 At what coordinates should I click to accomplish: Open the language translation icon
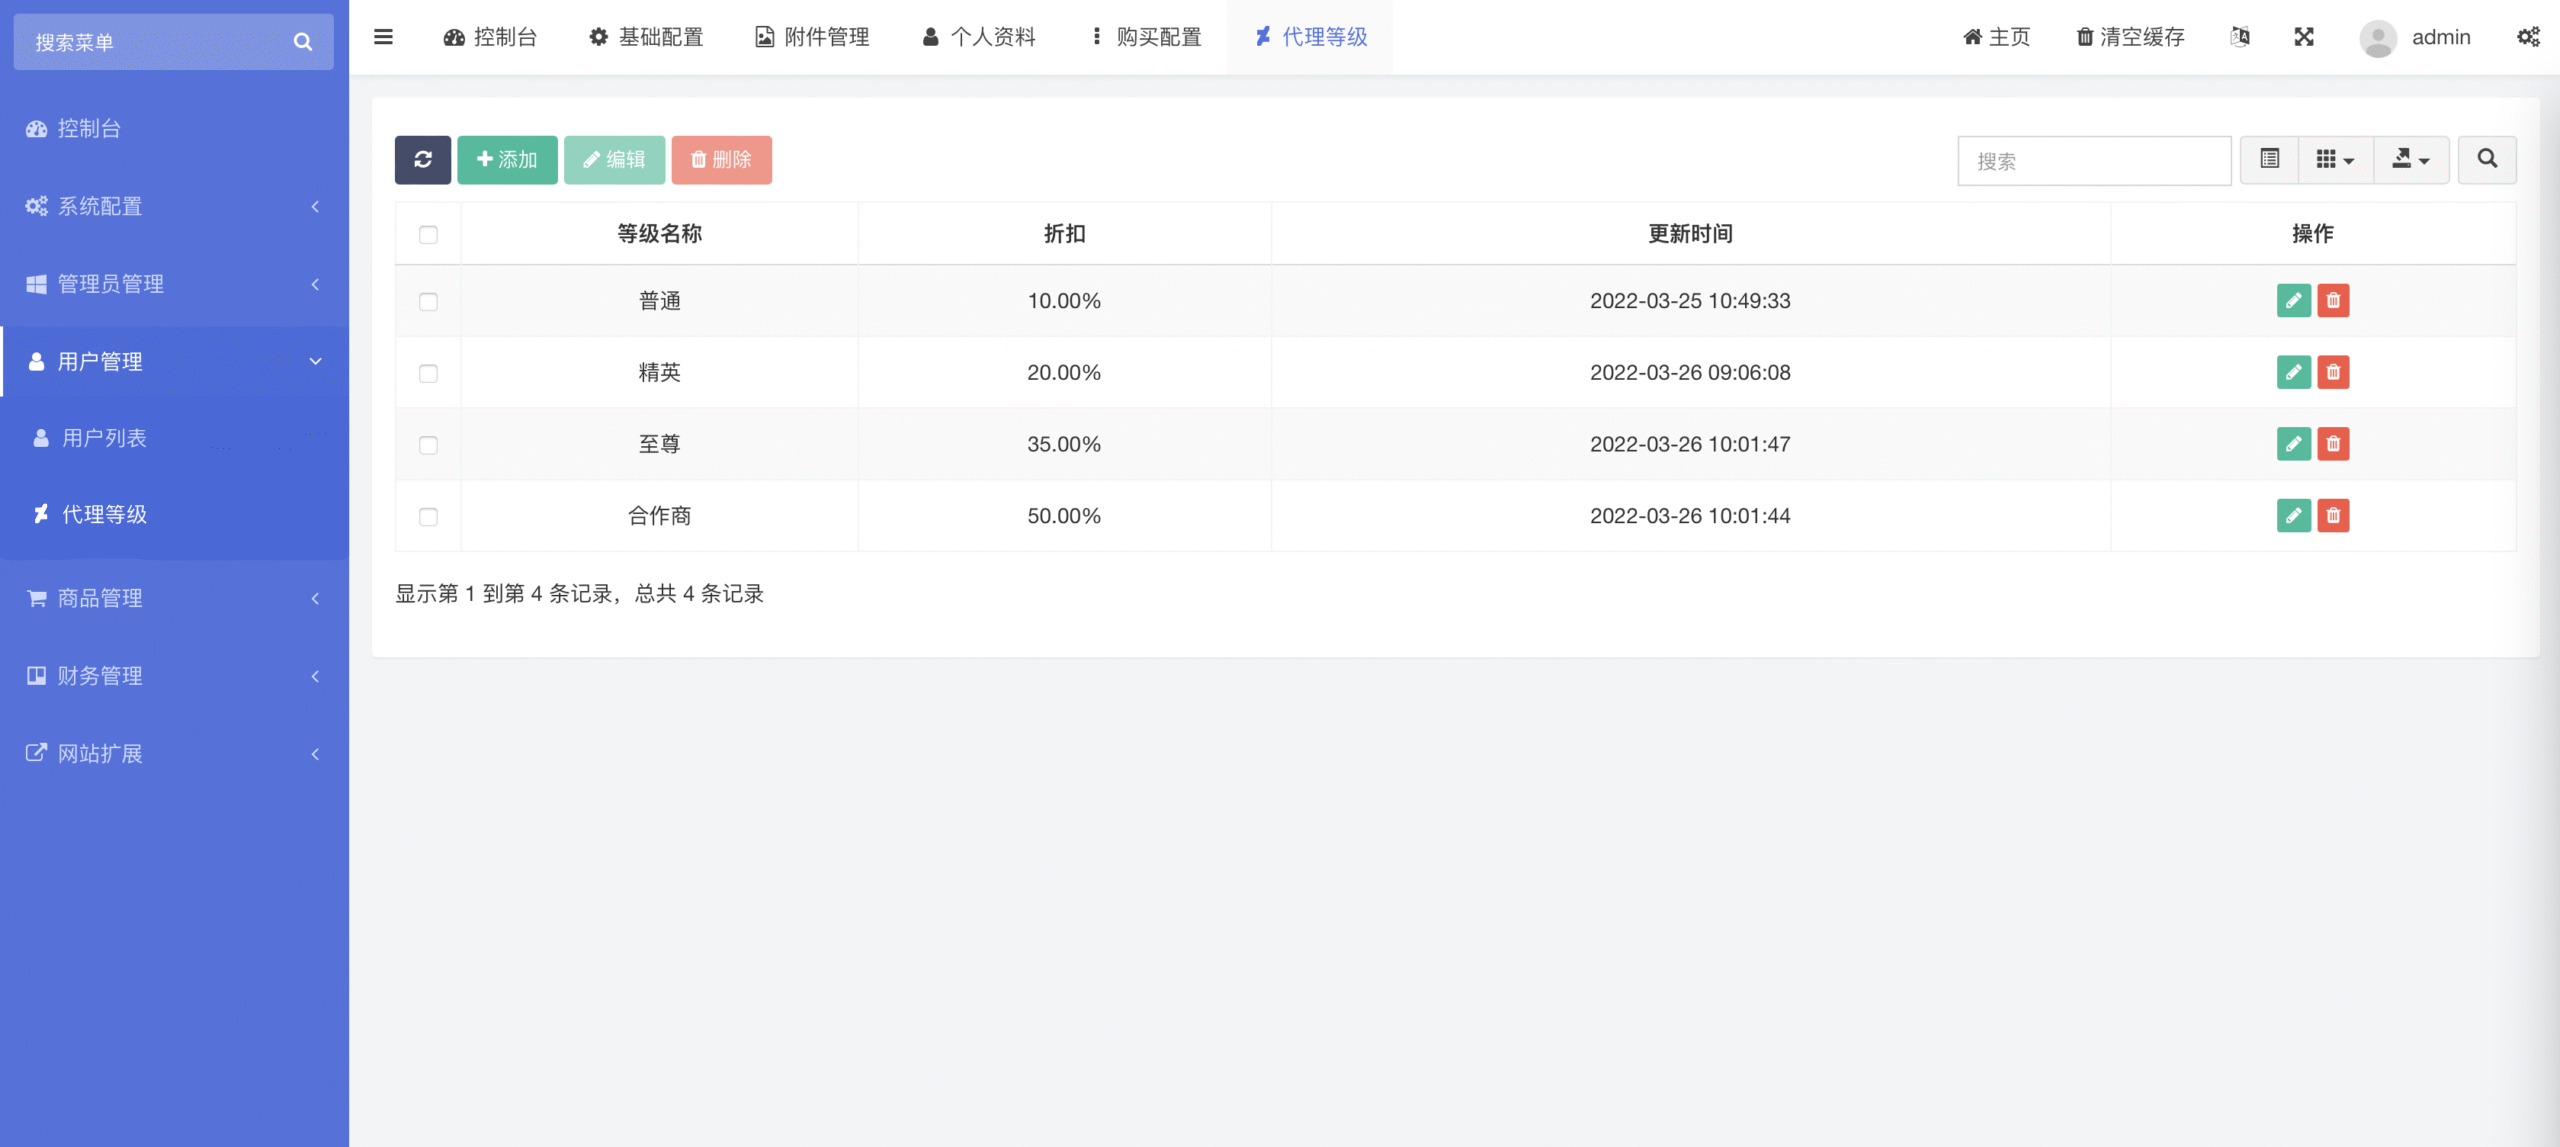pyautogui.click(x=2240, y=37)
